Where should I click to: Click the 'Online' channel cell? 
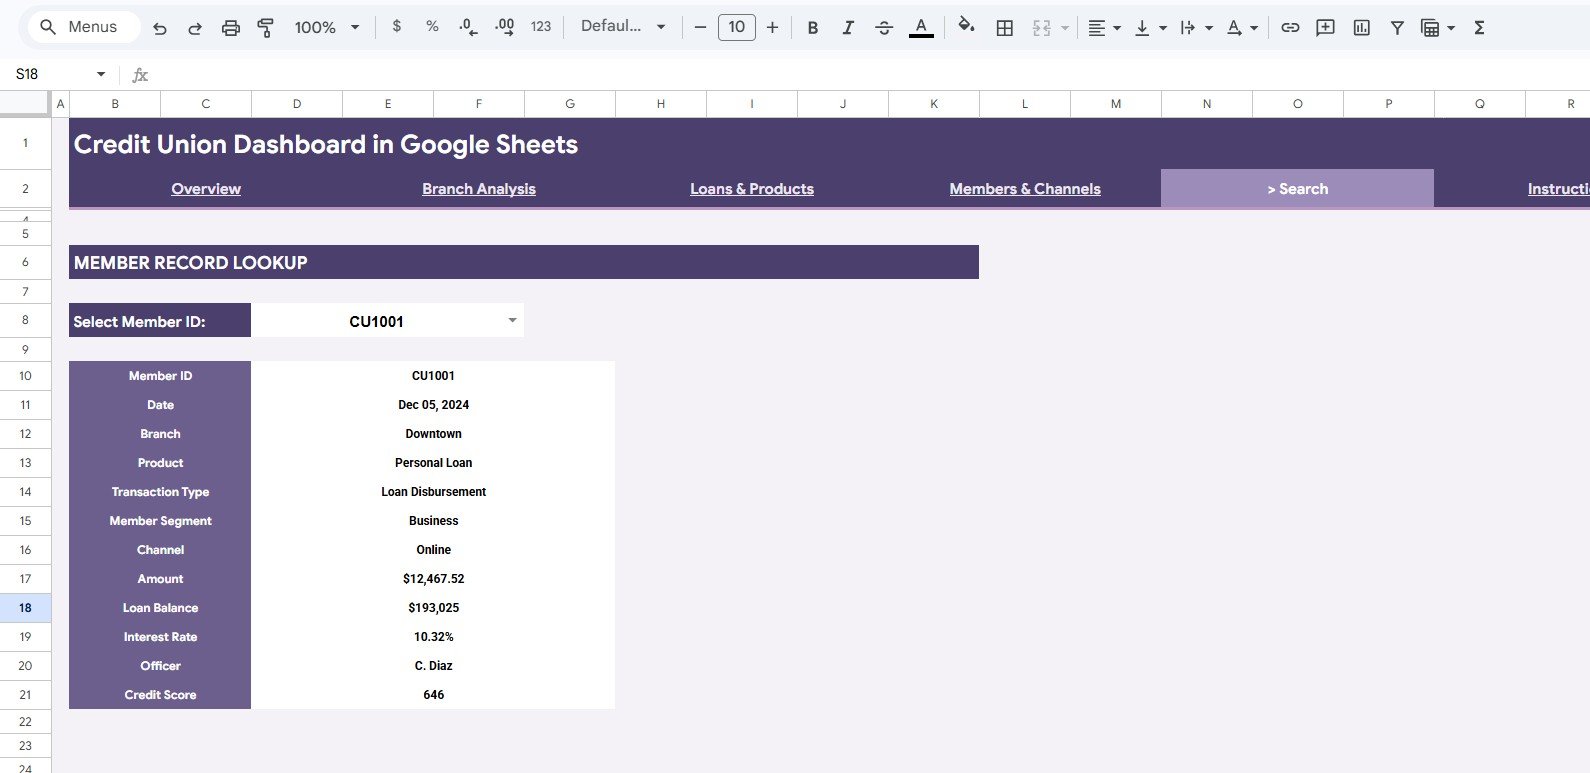click(x=433, y=550)
